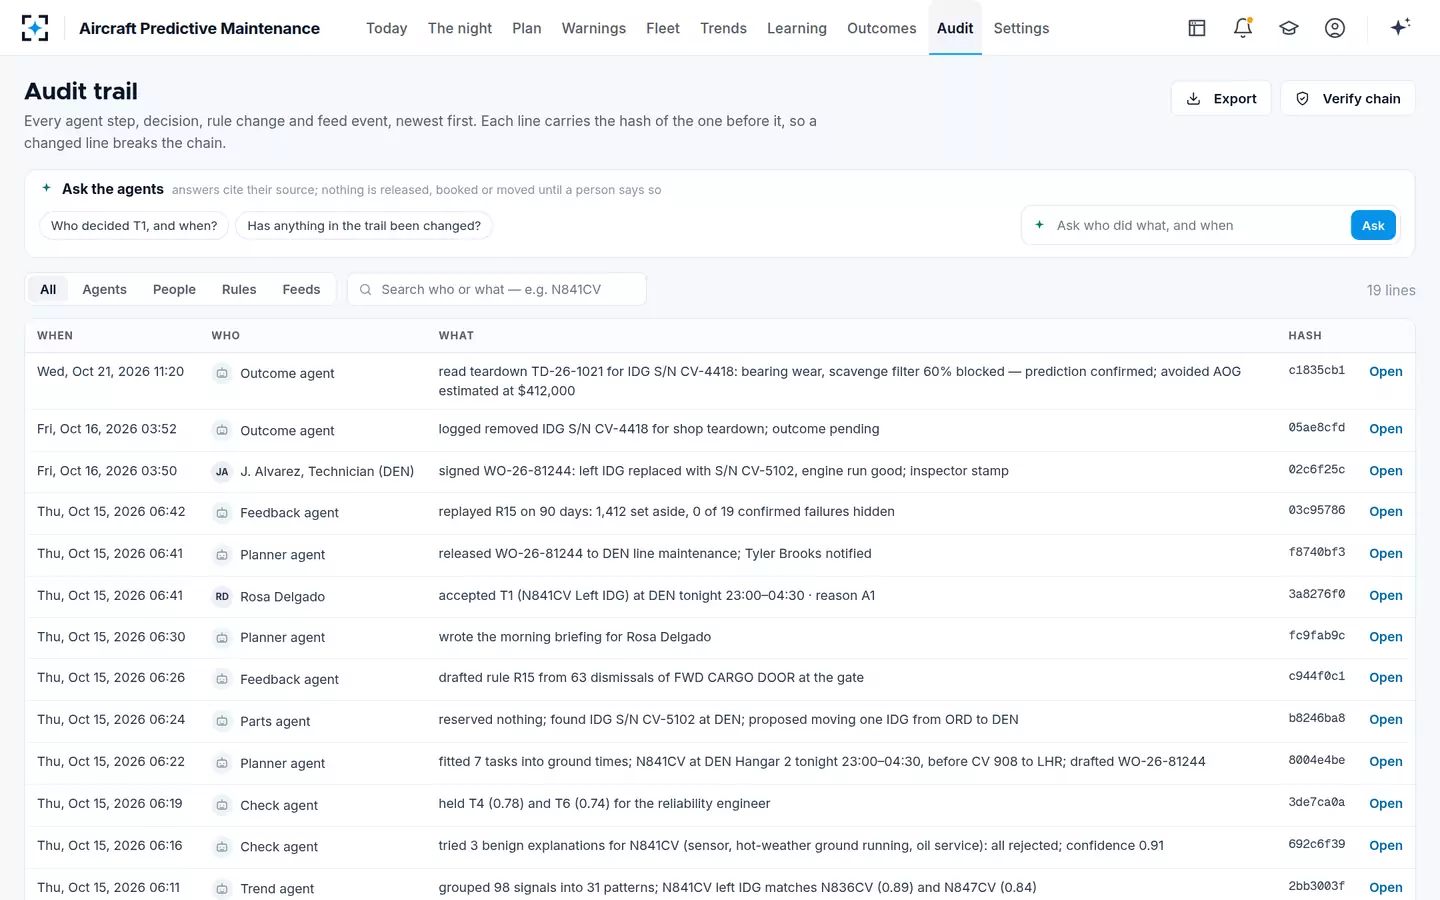Click the agent icon on the 06:19 Check agent row

coord(222,805)
